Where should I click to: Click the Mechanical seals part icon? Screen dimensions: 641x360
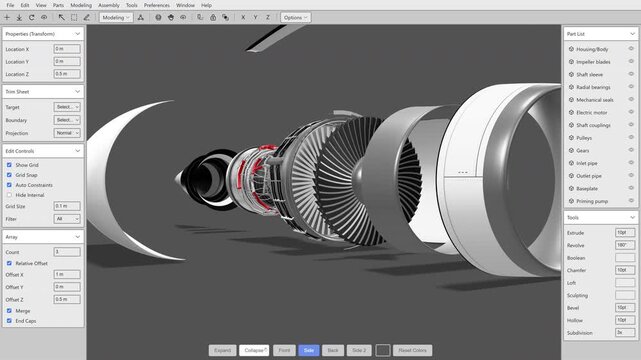click(x=572, y=100)
